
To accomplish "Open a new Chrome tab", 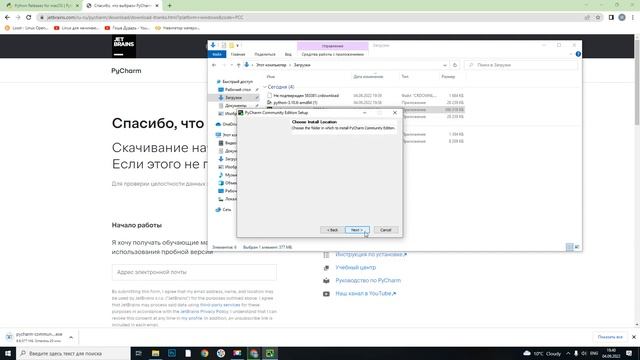I will tap(170, 6).
